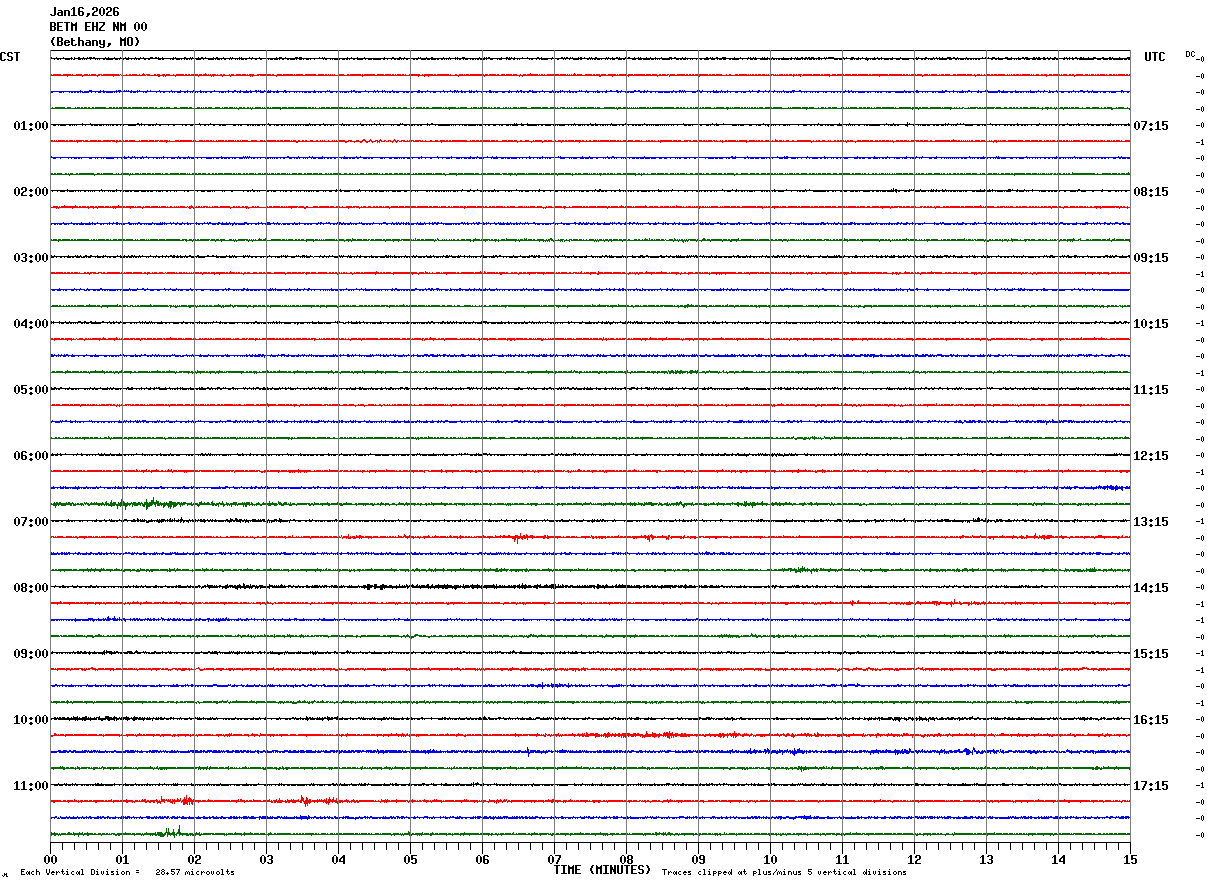Click the 'DC' column header
This screenshot has width=1210, height=886.
point(1190,54)
